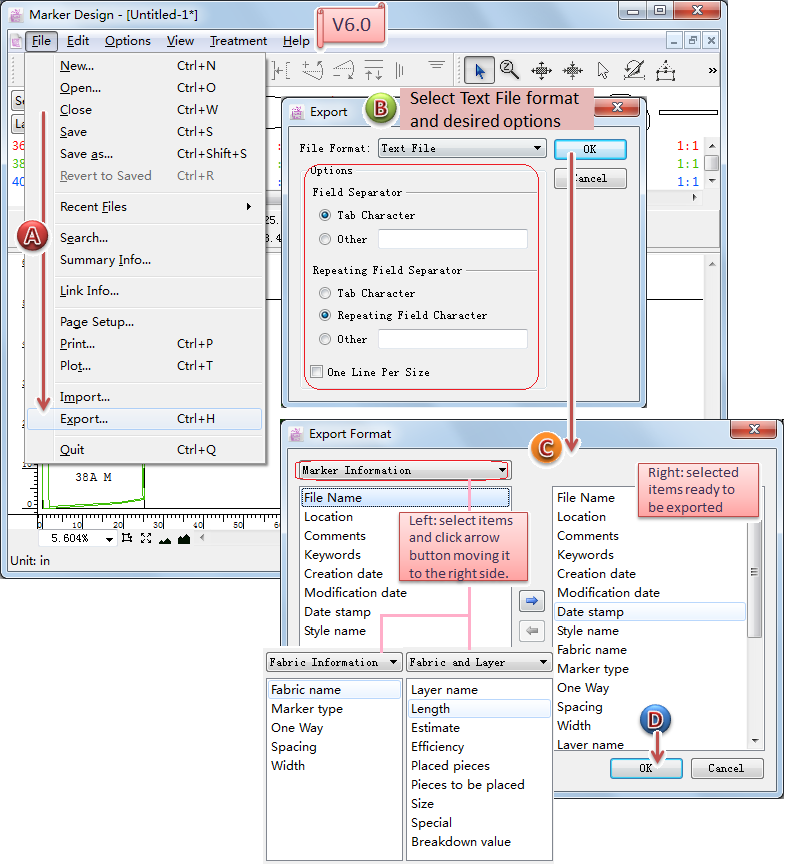Click the fit-to-window icon beside zoom percentage
The width and height of the screenshot is (789, 864).
point(146,538)
